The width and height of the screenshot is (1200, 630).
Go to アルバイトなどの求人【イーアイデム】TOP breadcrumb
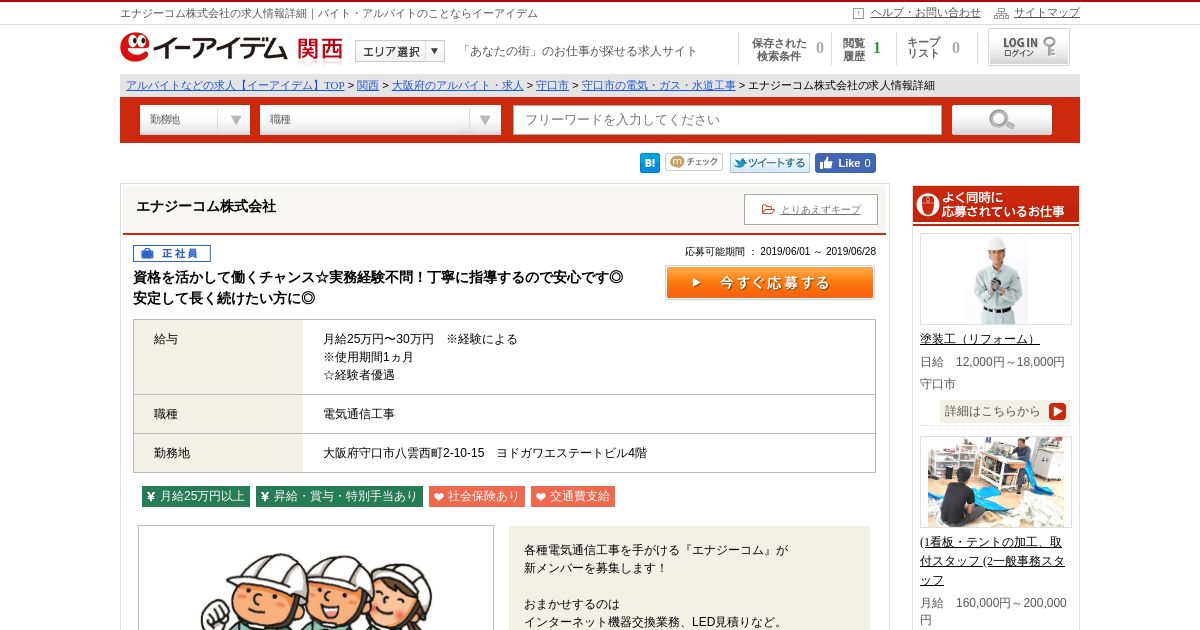tap(235, 85)
